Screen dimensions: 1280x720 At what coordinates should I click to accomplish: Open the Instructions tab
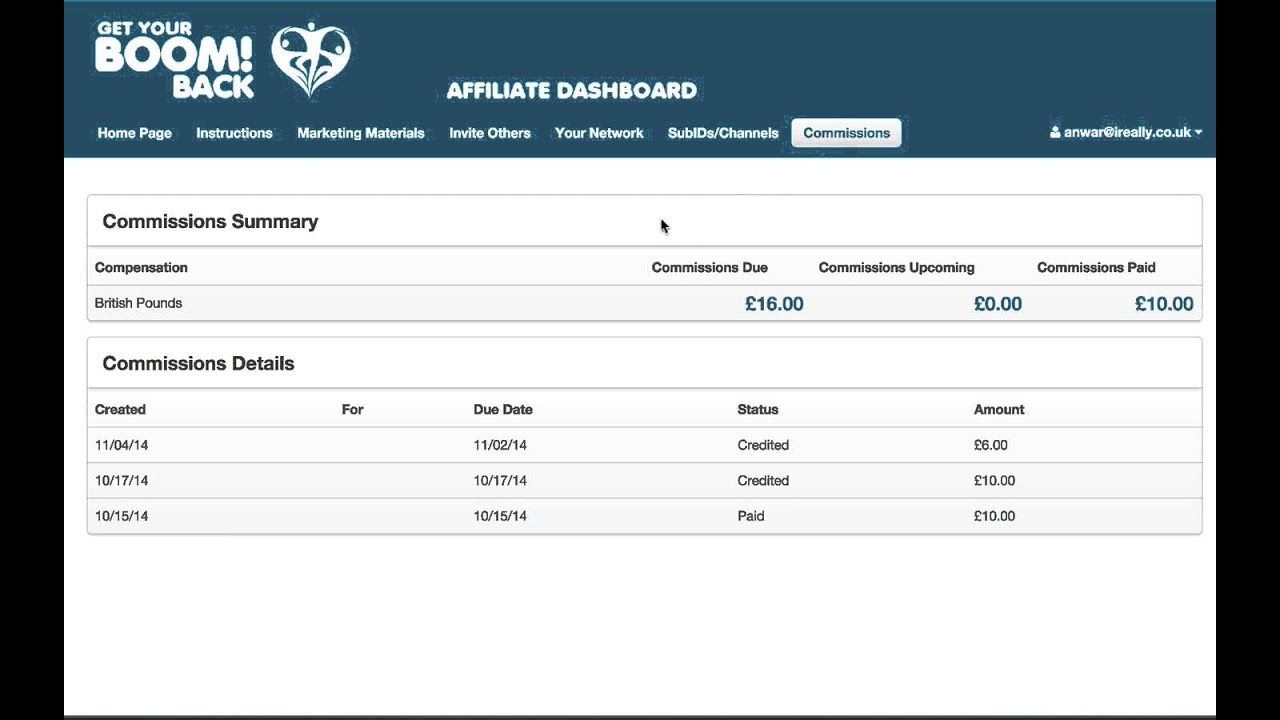pyautogui.click(x=234, y=133)
